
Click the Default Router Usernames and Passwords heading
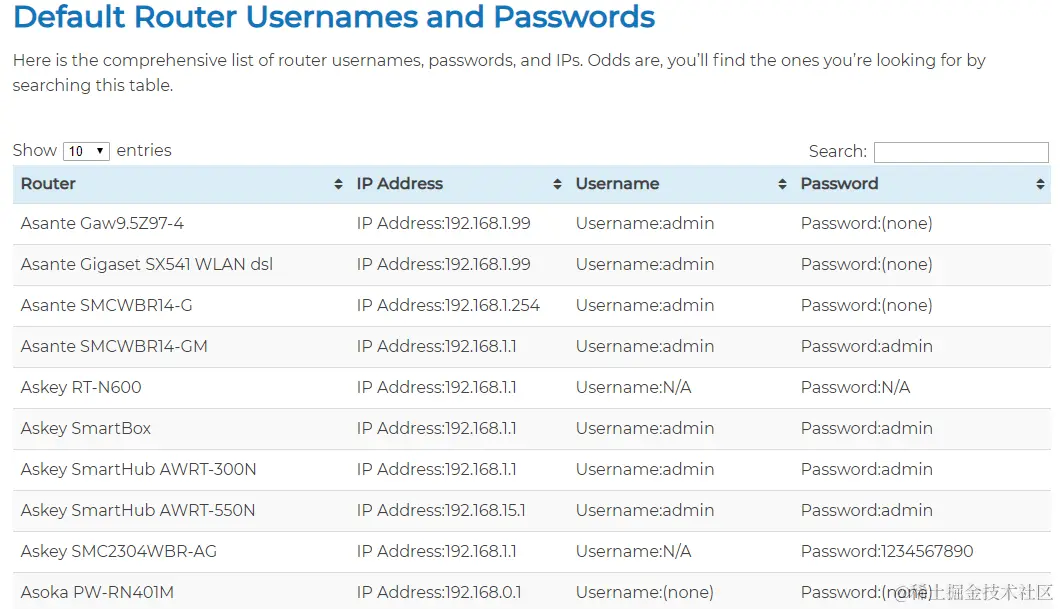tap(334, 16)
